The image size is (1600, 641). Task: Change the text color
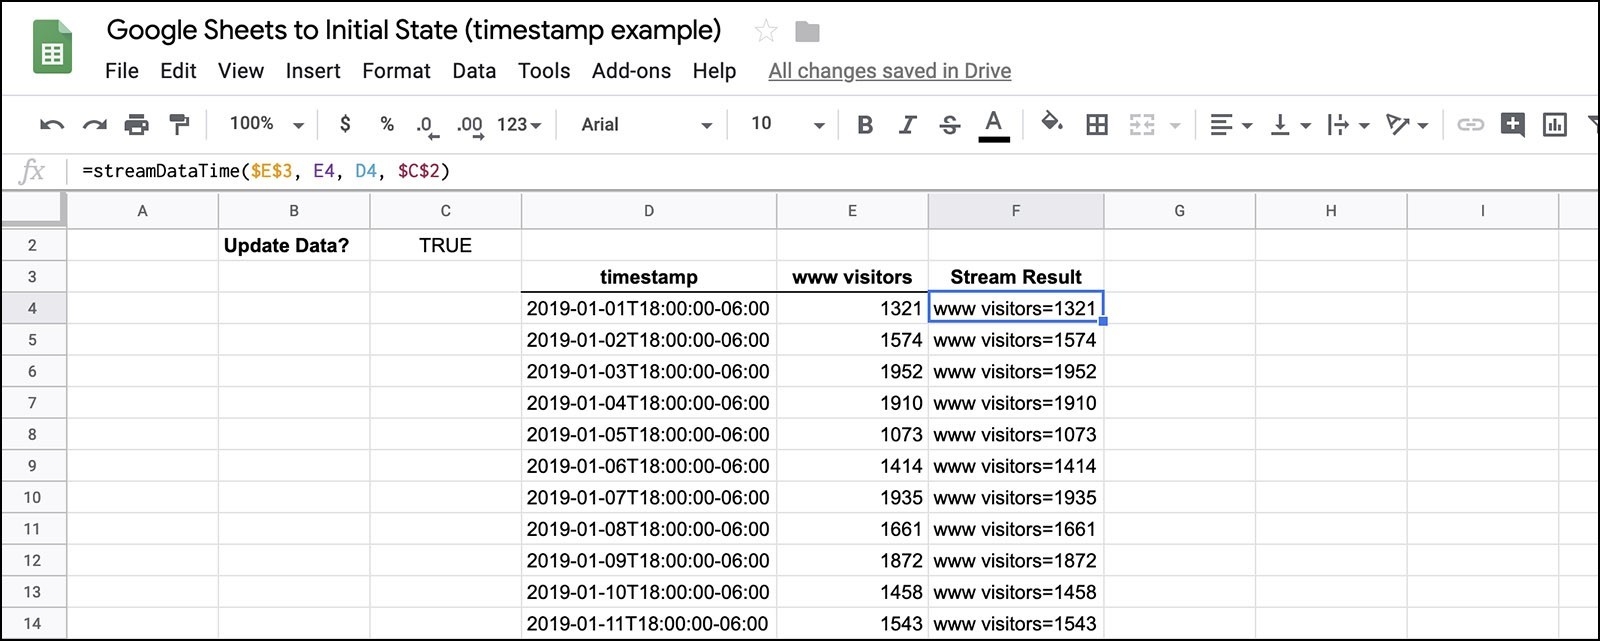(993, 125)
